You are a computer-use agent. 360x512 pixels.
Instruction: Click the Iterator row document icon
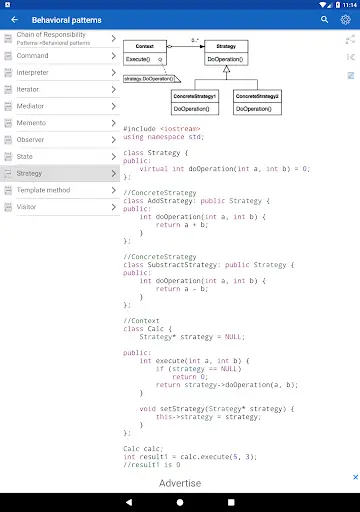click(x=8, y=89)
